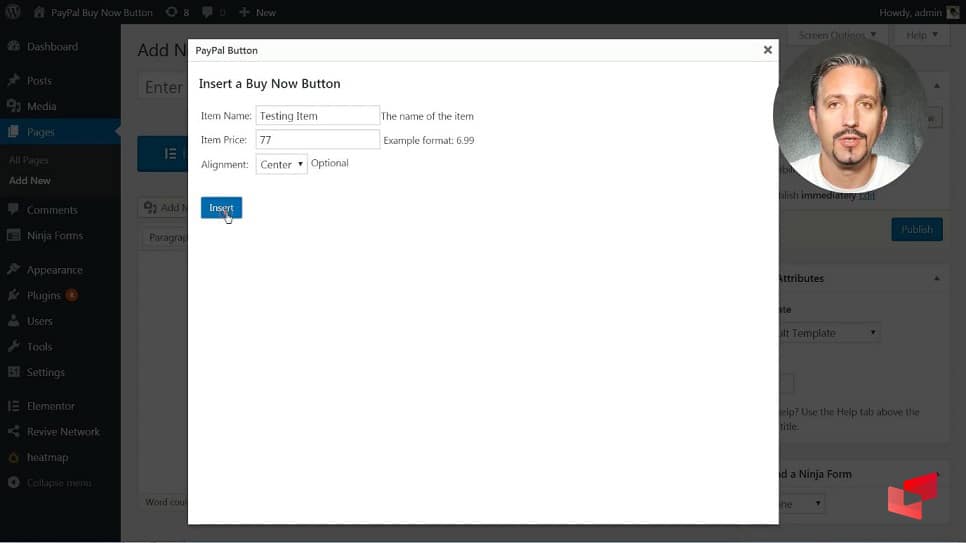Click the Users icon in sidebar
966x543 pixels.
point(14,321)
